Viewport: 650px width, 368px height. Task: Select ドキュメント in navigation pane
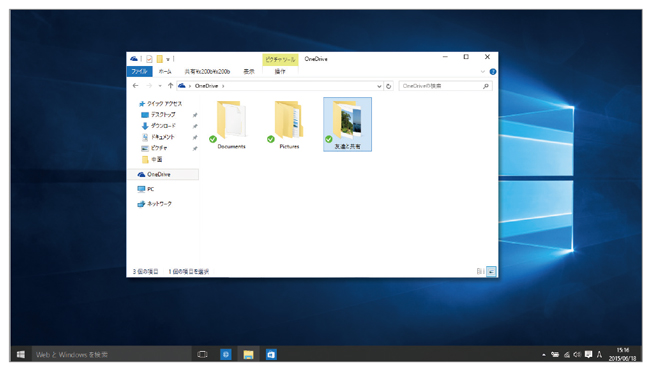tap(158, 137)
